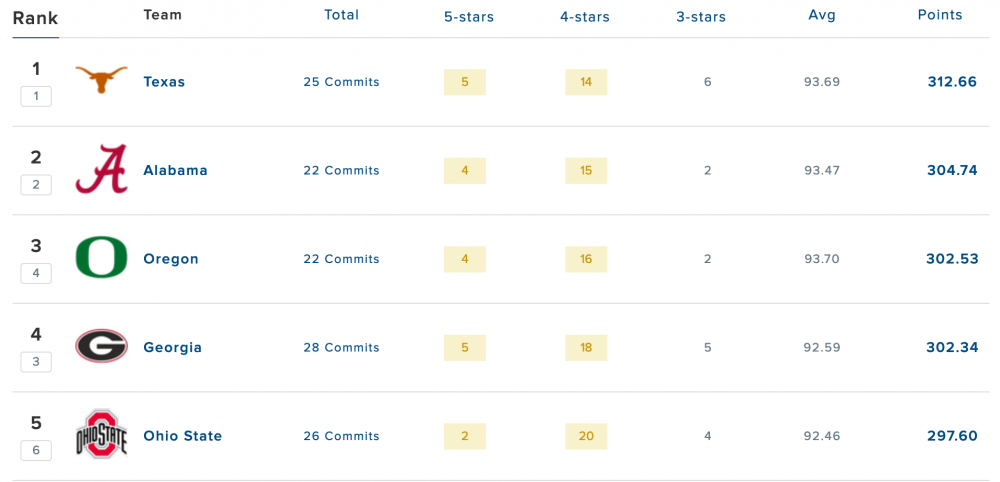This screenshot has height=482, width=1000.
Task: Open the Ohio State team link
Action: tap(182, 436)
